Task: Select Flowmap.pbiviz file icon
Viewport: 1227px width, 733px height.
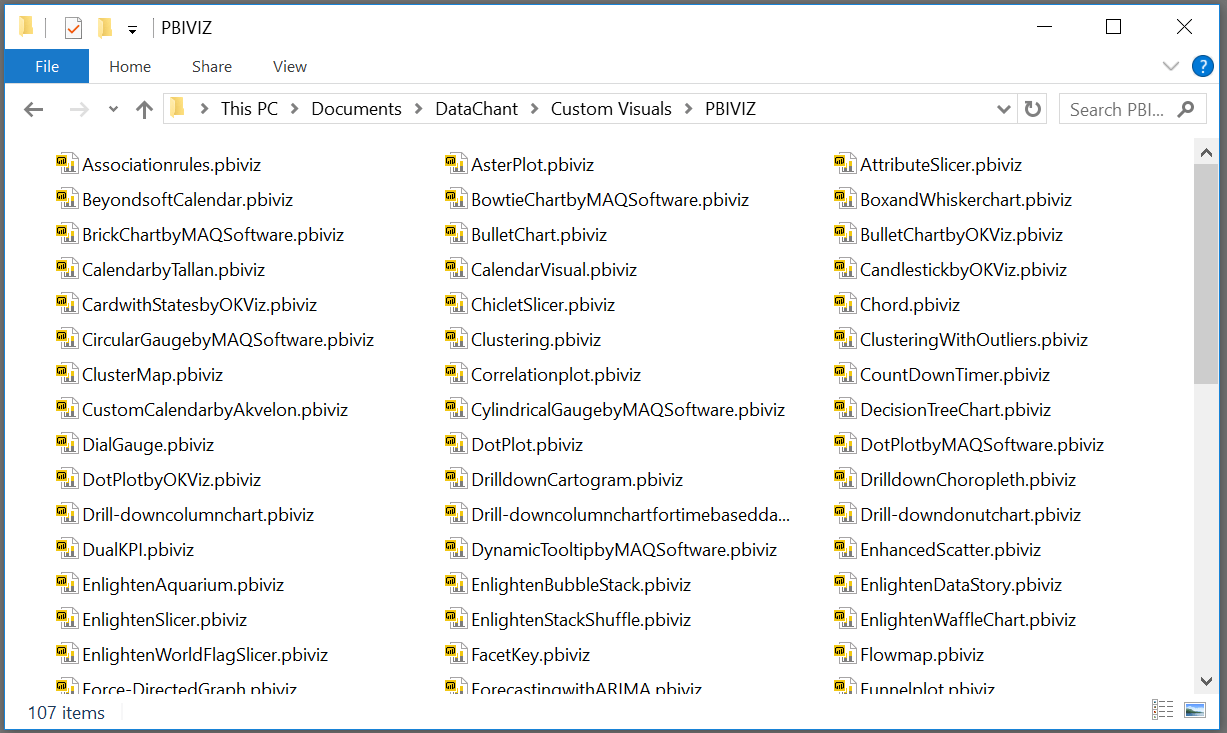Action: (845, 654)
